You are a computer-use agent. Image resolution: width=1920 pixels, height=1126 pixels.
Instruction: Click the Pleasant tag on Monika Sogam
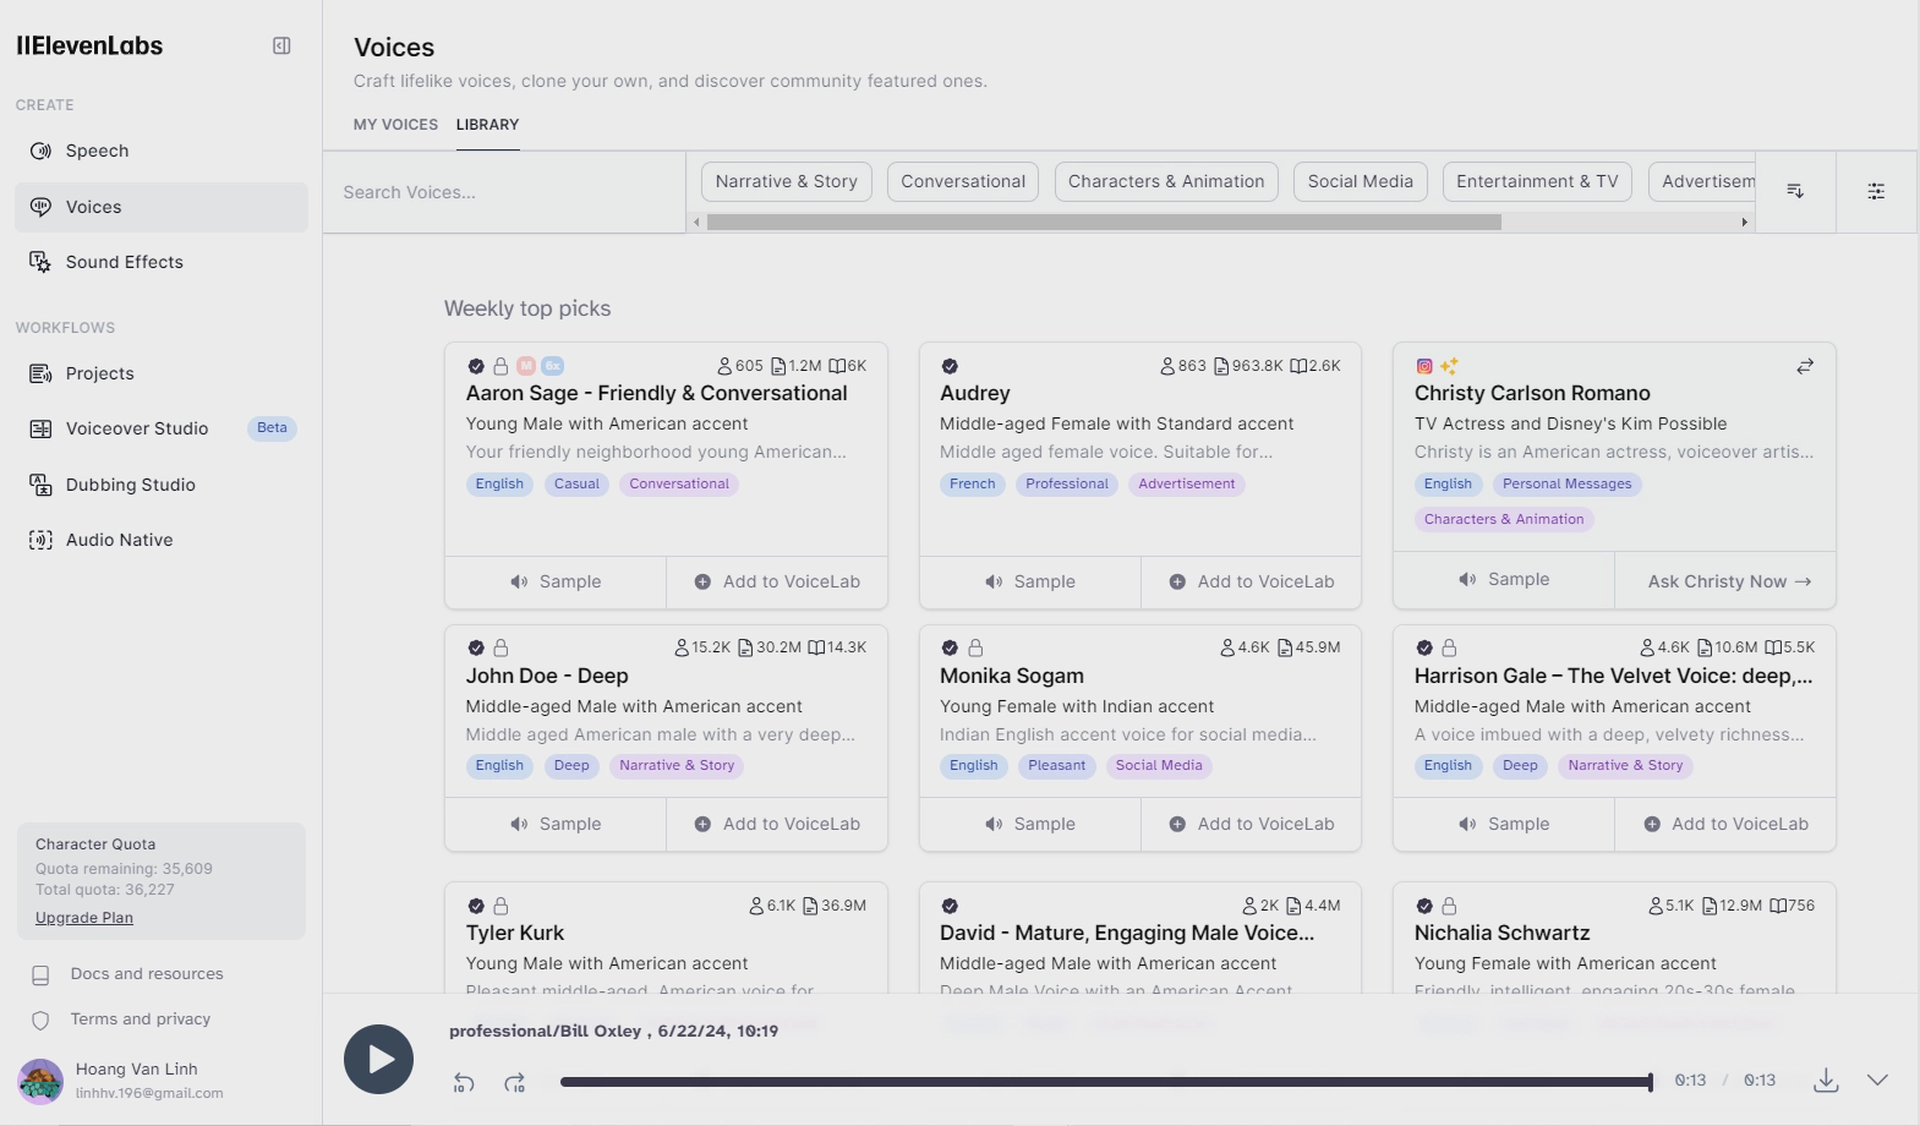pos(1056,766)
